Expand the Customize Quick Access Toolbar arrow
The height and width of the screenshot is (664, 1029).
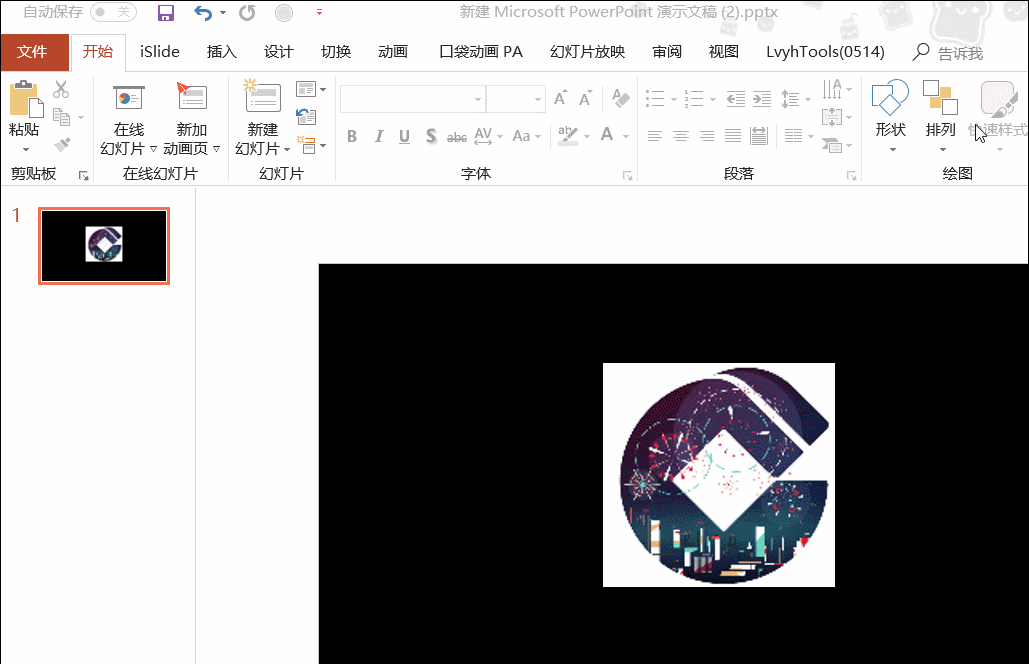[x=319, y=13]
